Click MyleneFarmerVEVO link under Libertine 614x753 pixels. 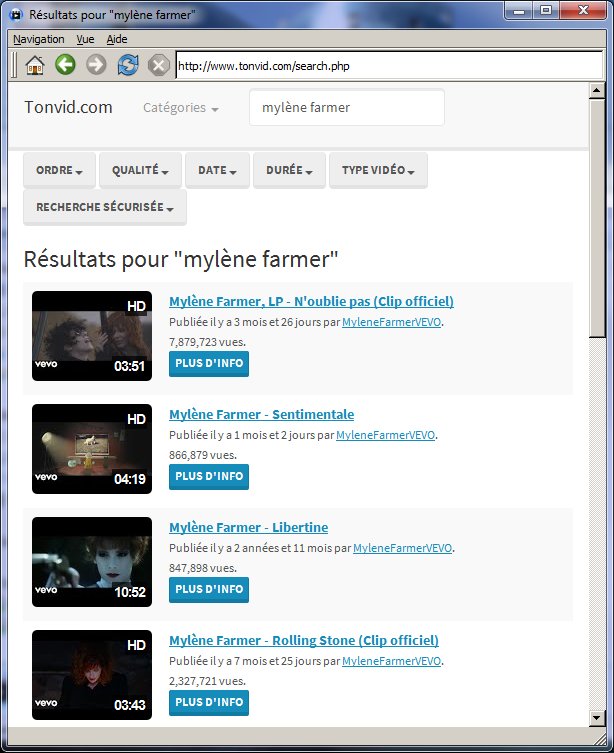pos(402,548)
